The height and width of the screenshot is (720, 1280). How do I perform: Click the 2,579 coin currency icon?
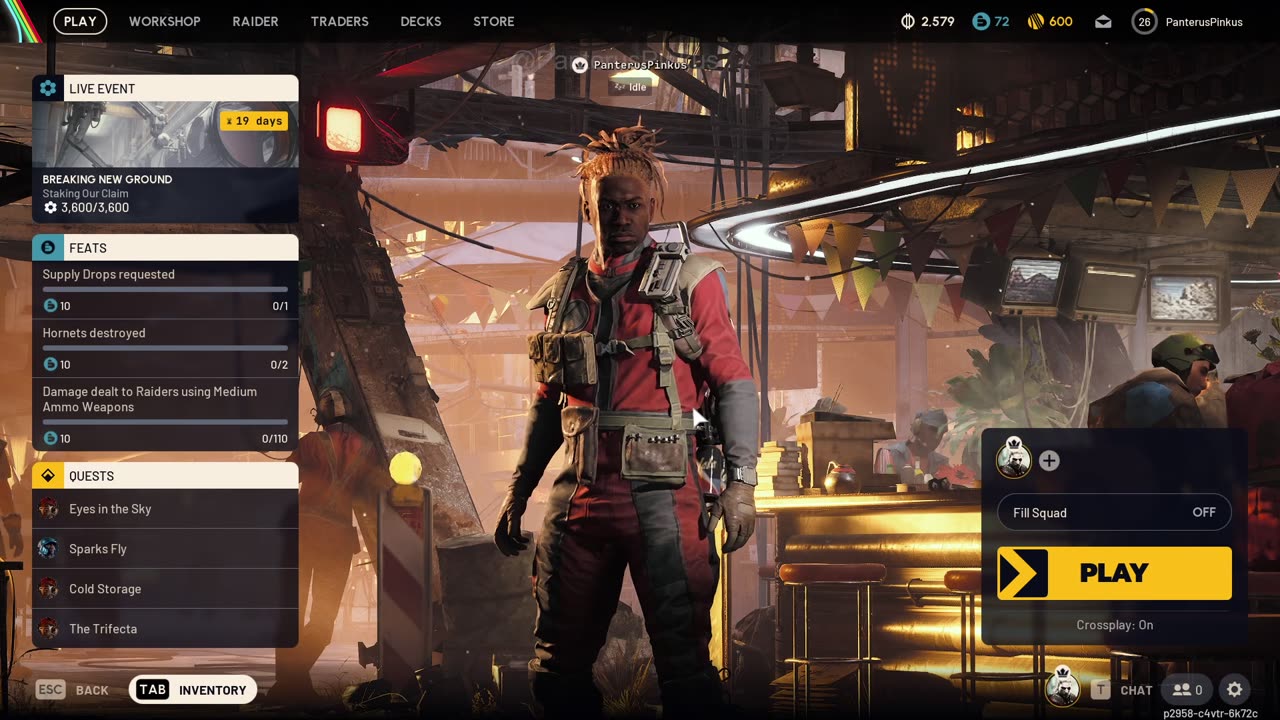coord(908,21)
